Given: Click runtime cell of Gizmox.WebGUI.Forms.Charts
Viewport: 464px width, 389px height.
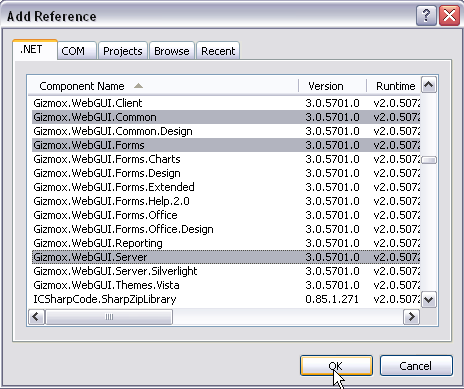Looking at the screenshot, I should [397, 159].
